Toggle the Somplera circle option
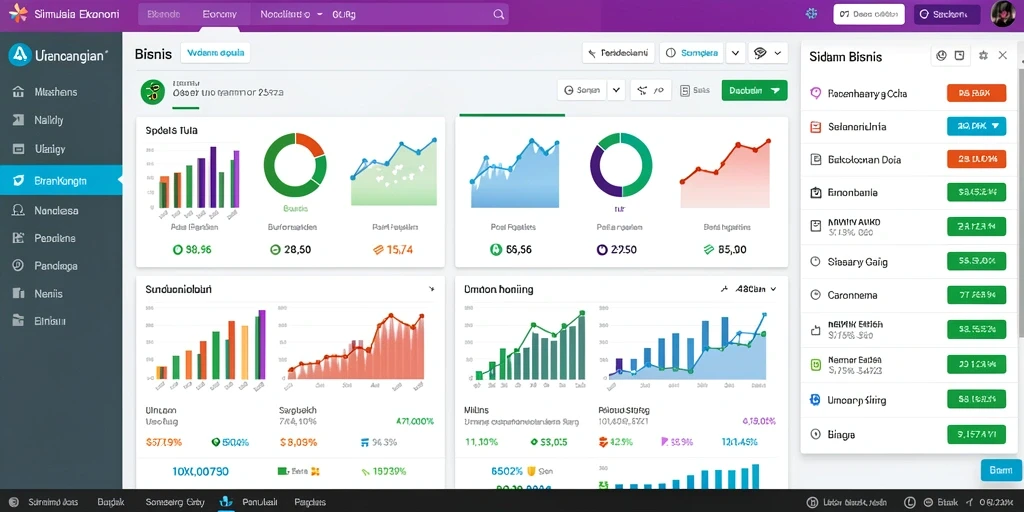 pyautogui.click(x=692, y=54)
